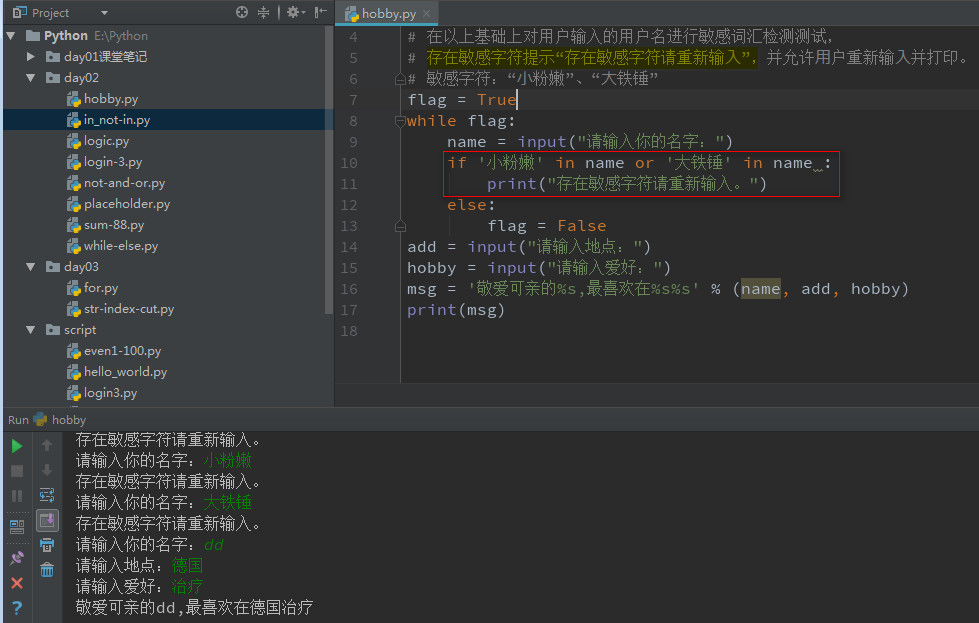
Task: Click the Up arrow in Run toolbar
Action: point(47,445)
